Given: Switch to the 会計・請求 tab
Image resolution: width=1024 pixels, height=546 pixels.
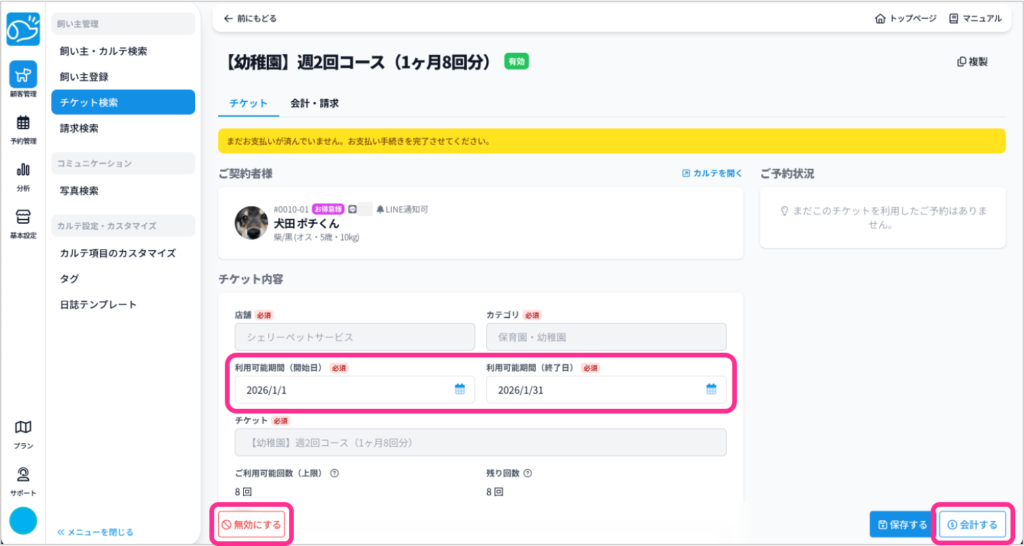Looking at the screenshot, I should pos(314,103).
